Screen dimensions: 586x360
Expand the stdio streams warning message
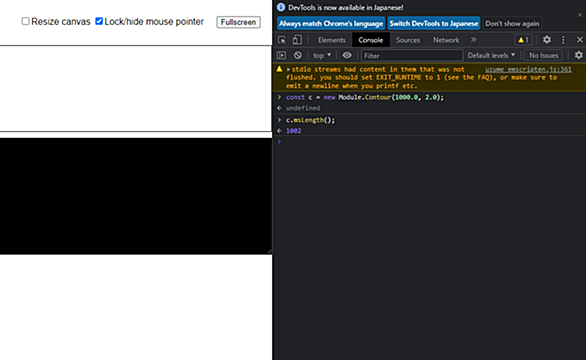[x=288, y=70]
